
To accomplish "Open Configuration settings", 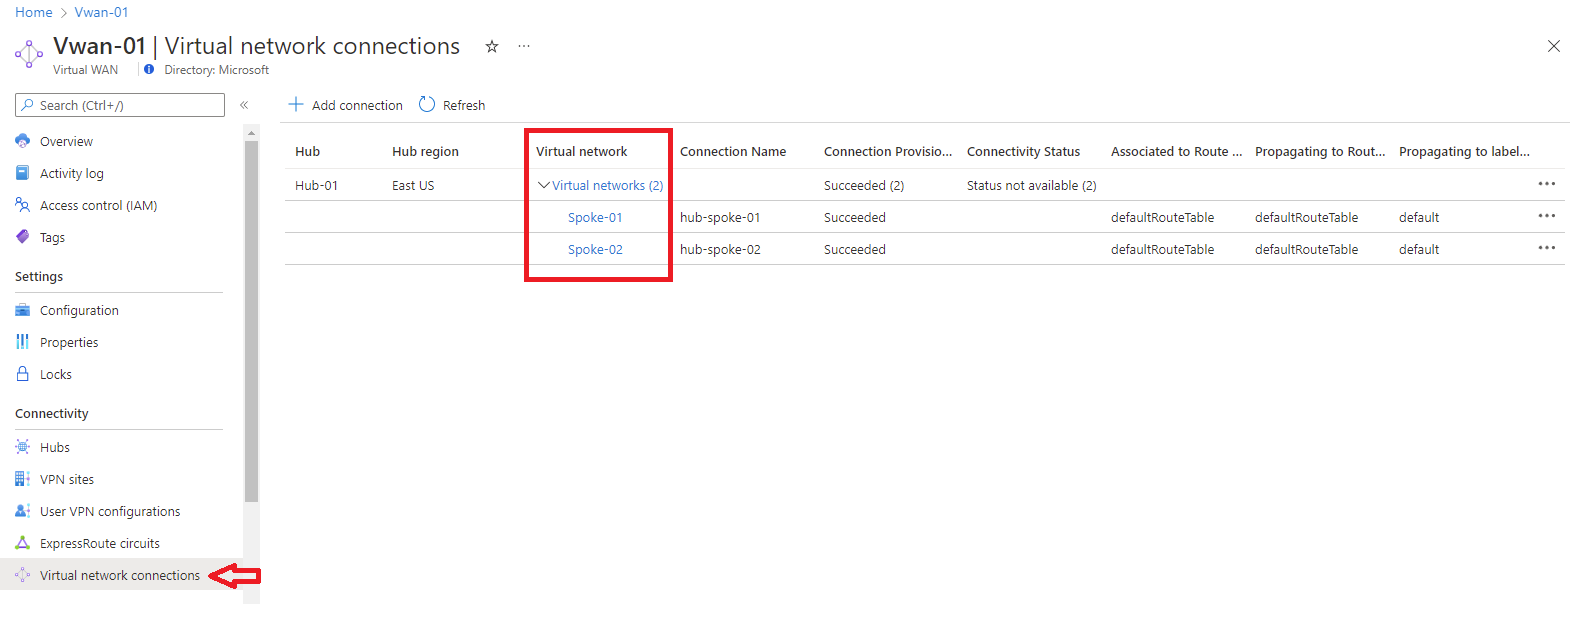I will [79, 311].
